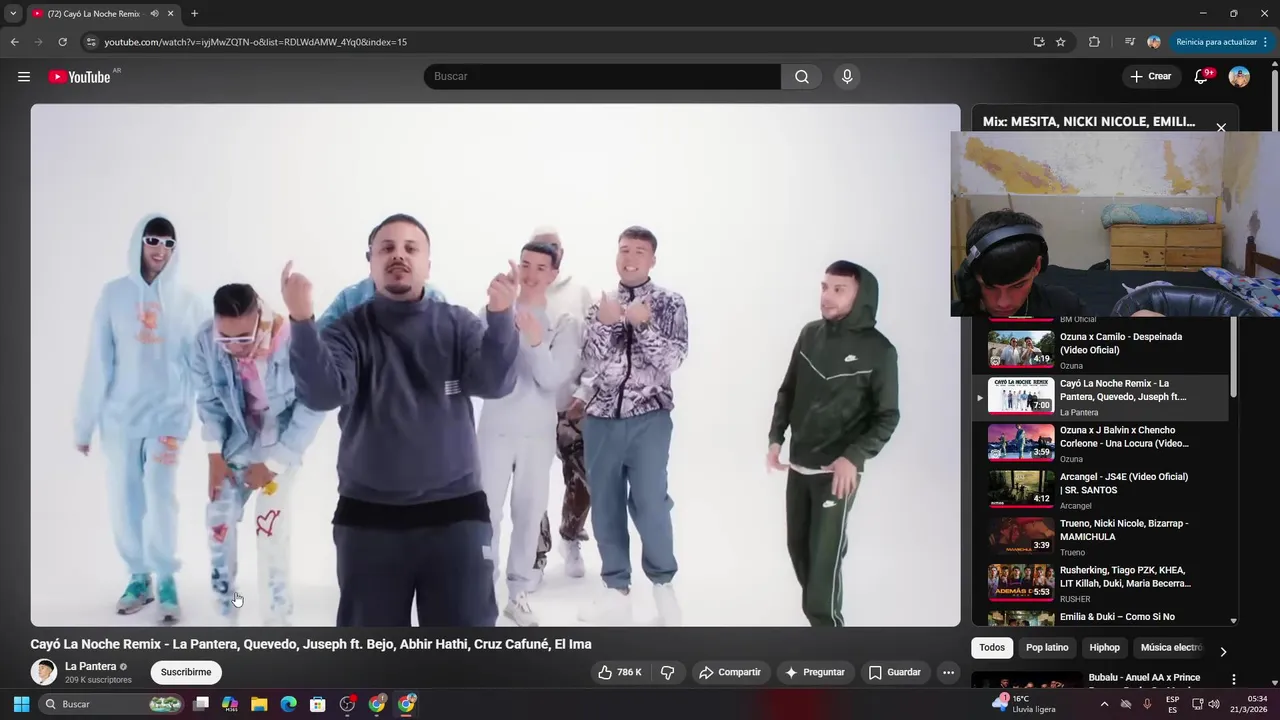Open the YouTube account avatar menu

(x=1239, y=77)
